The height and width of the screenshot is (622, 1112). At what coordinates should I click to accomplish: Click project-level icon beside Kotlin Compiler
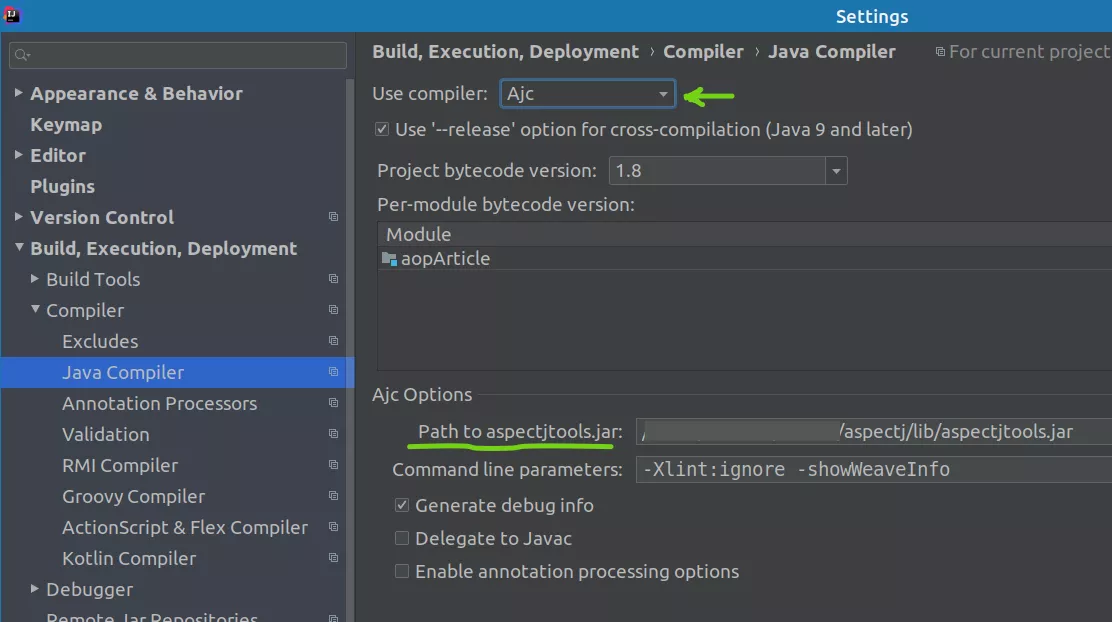click(334, 559)
